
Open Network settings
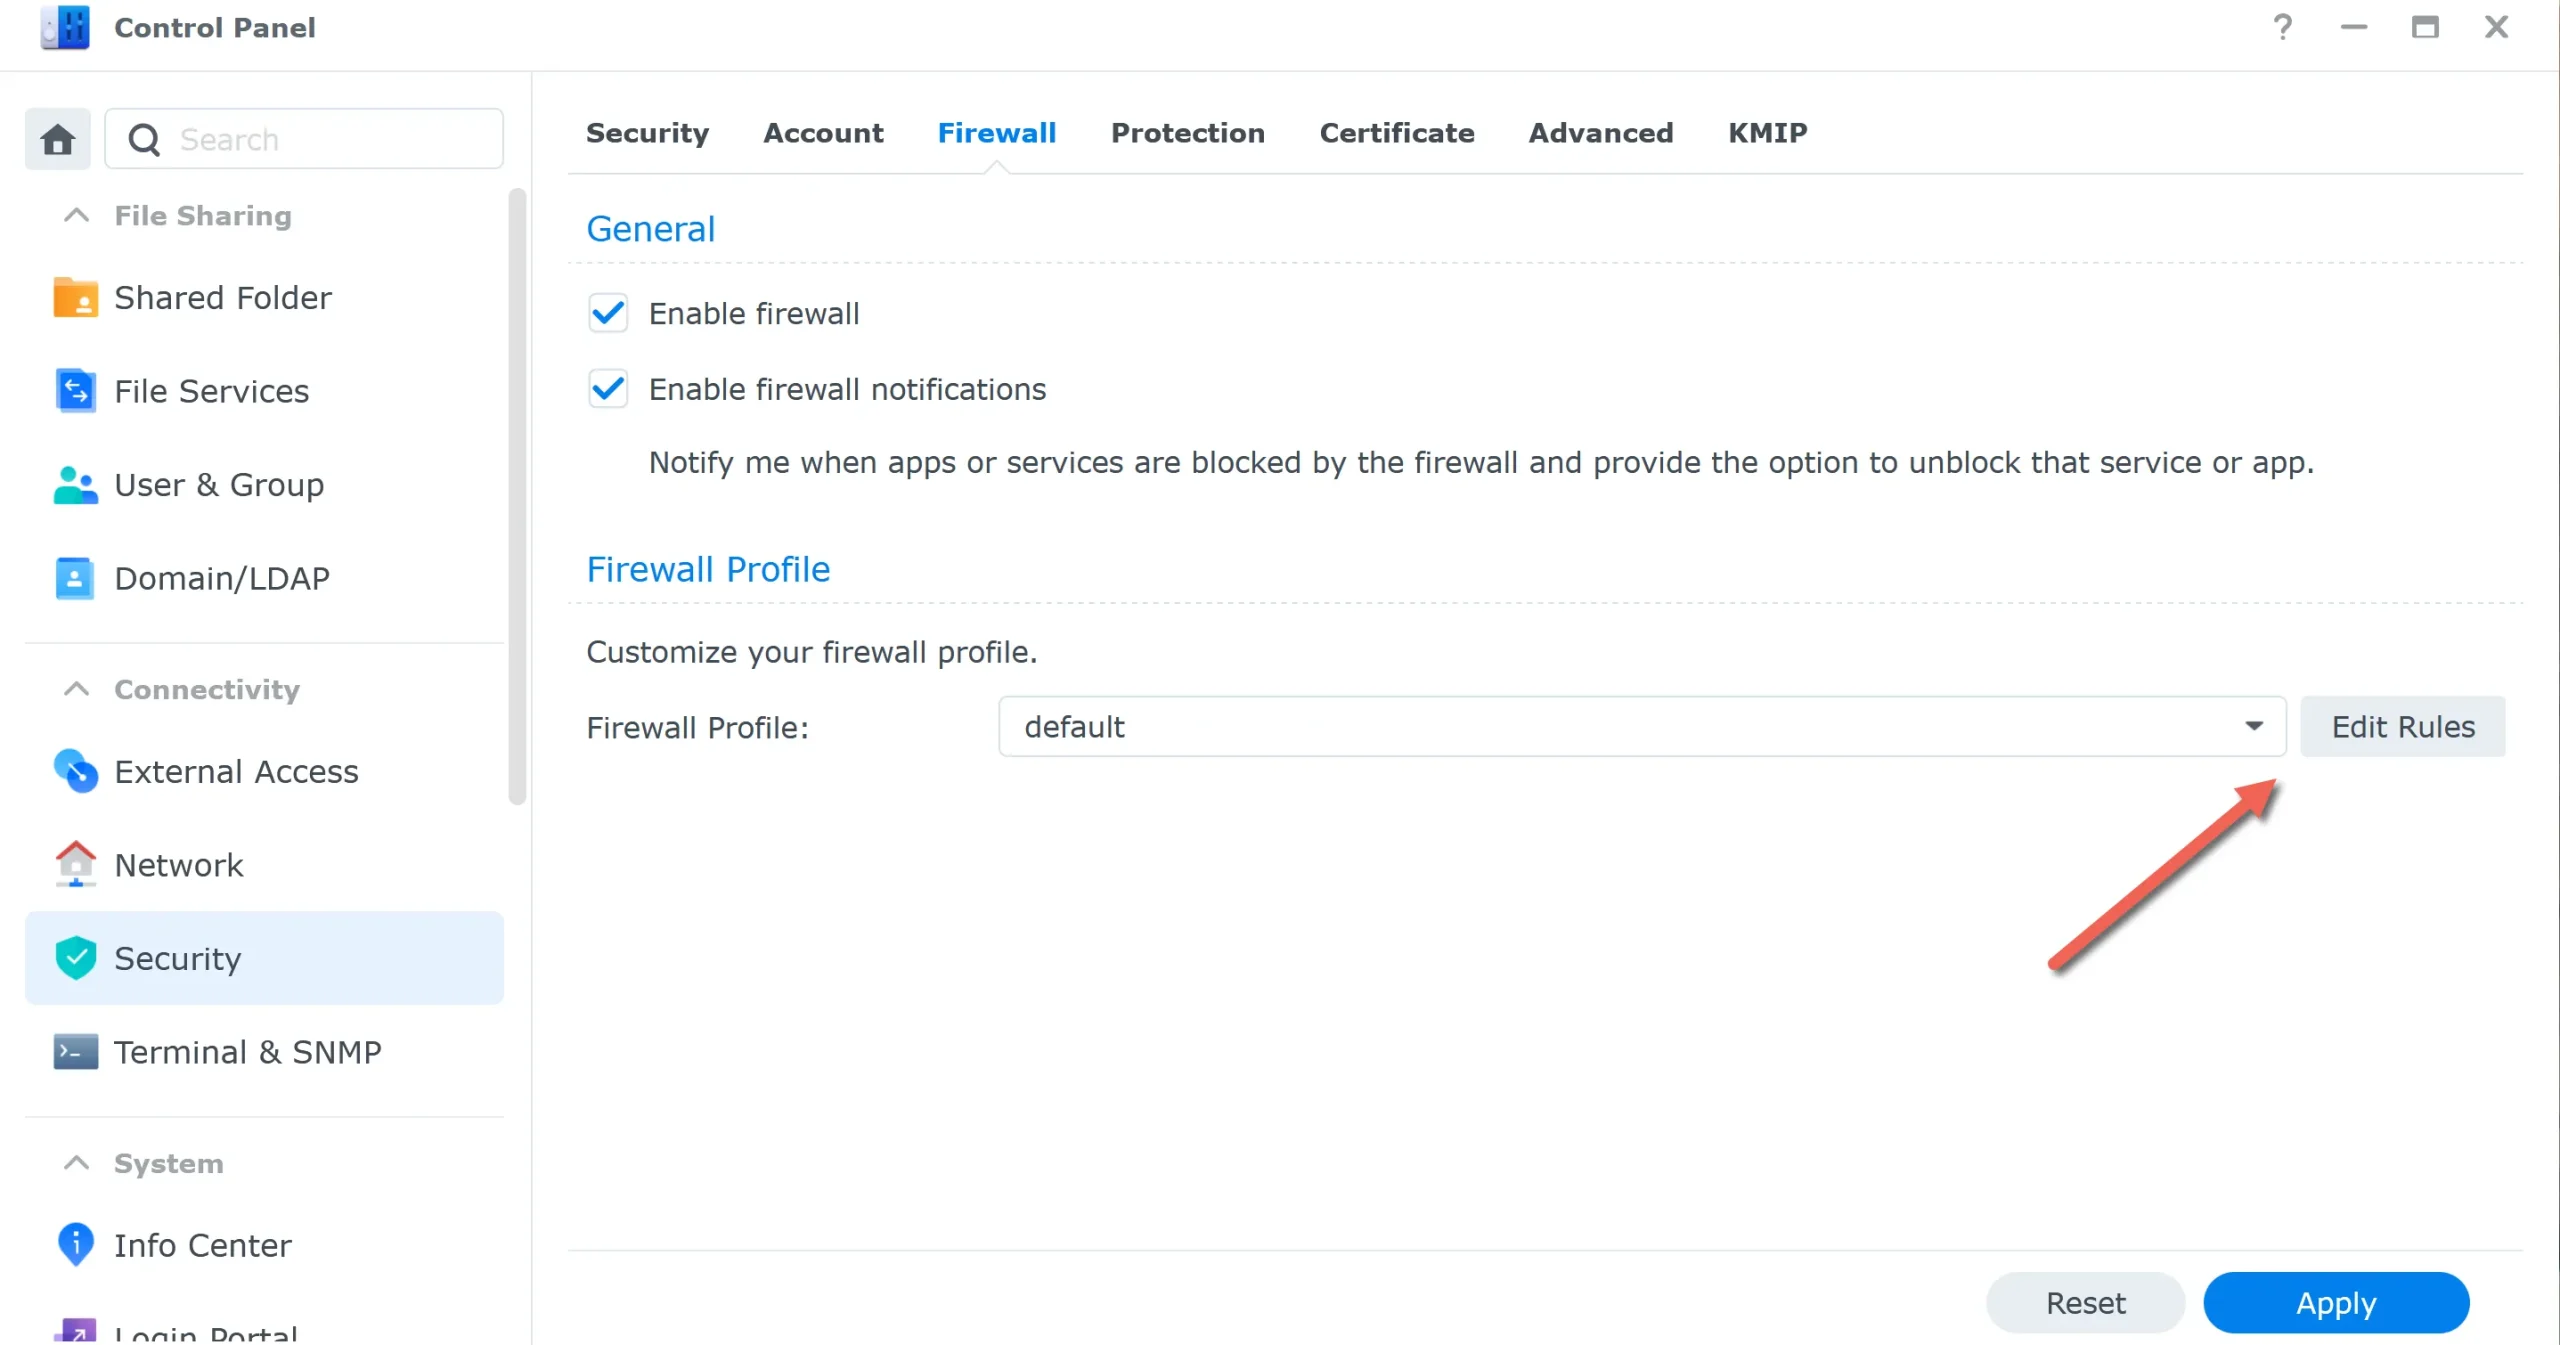178,865
